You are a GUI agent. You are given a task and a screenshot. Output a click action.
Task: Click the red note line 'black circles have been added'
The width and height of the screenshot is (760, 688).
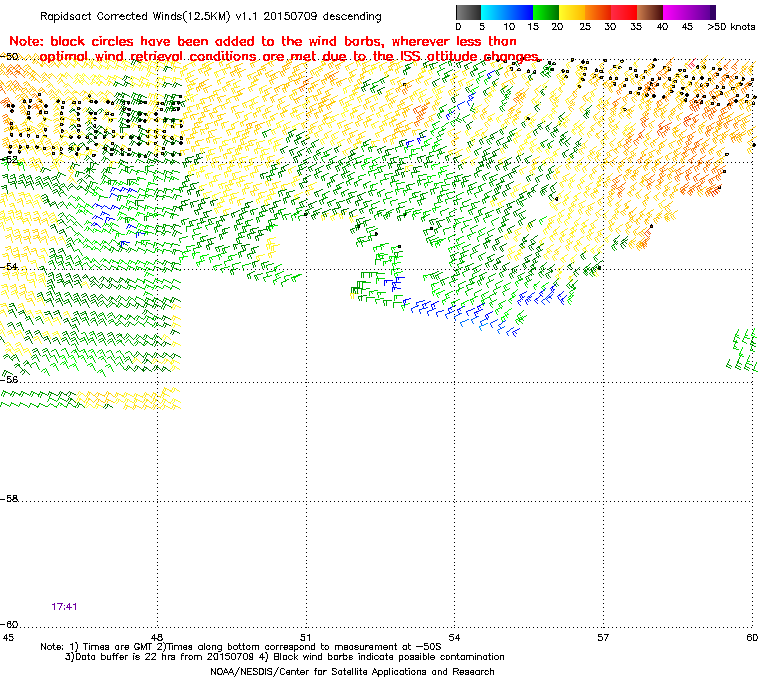263,41
